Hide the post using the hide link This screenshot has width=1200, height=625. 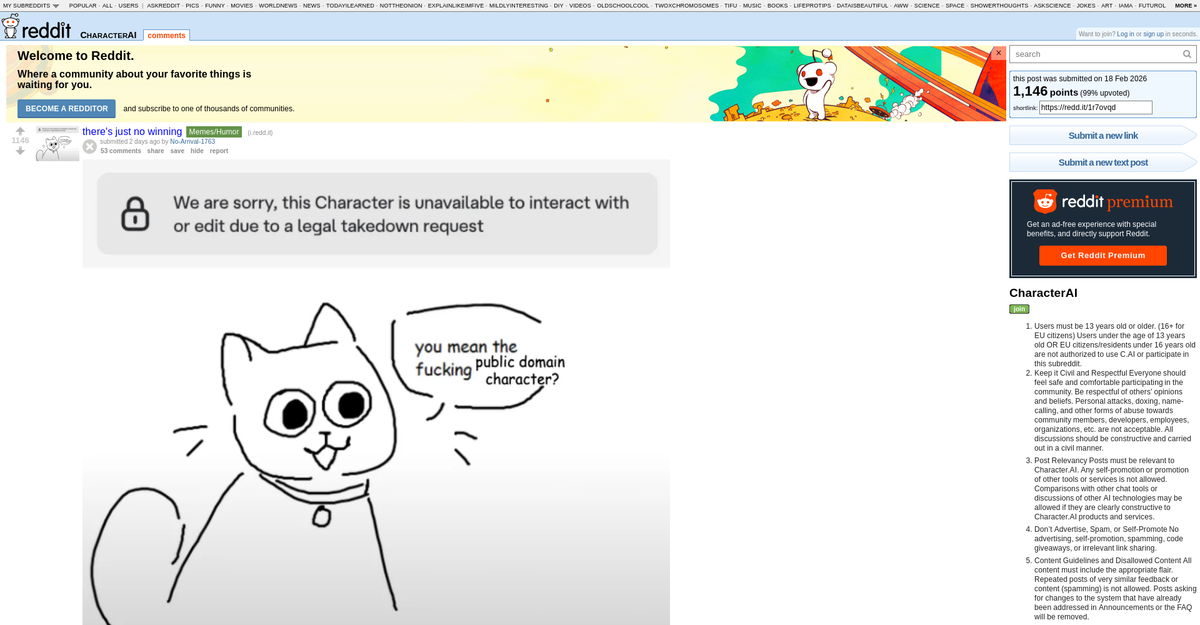pyautogui.click(x=195, y=150)
